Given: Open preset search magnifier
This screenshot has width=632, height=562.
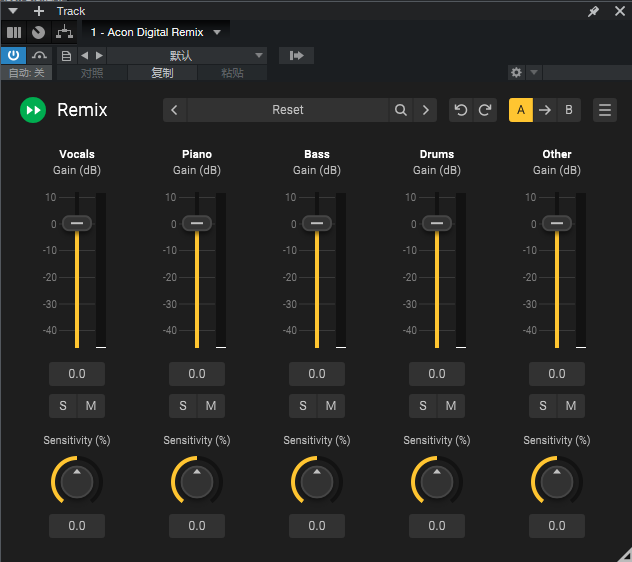Looking at the screenshot, I should click(401, 110).
